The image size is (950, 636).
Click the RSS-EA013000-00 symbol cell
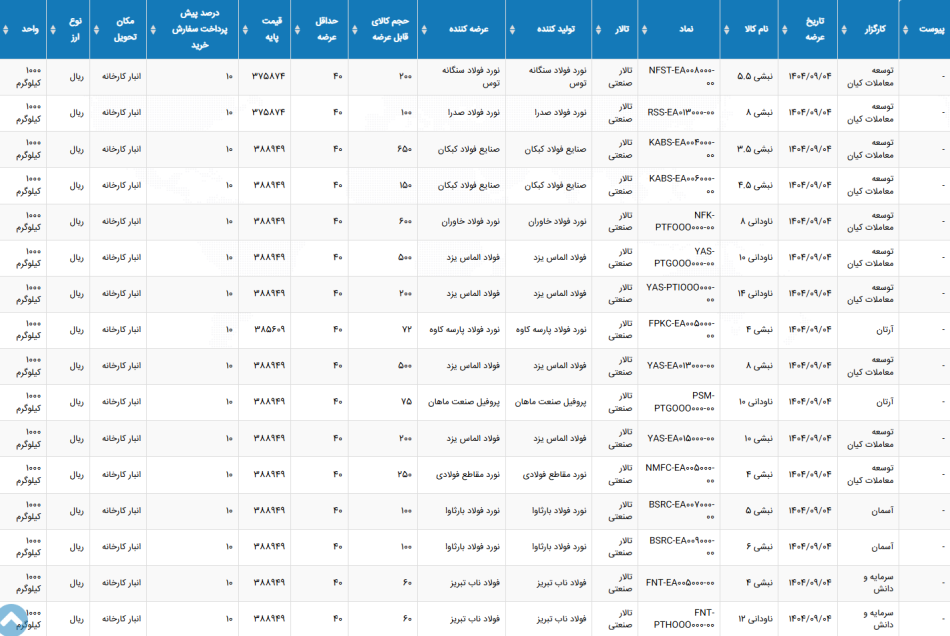point(681,112)
